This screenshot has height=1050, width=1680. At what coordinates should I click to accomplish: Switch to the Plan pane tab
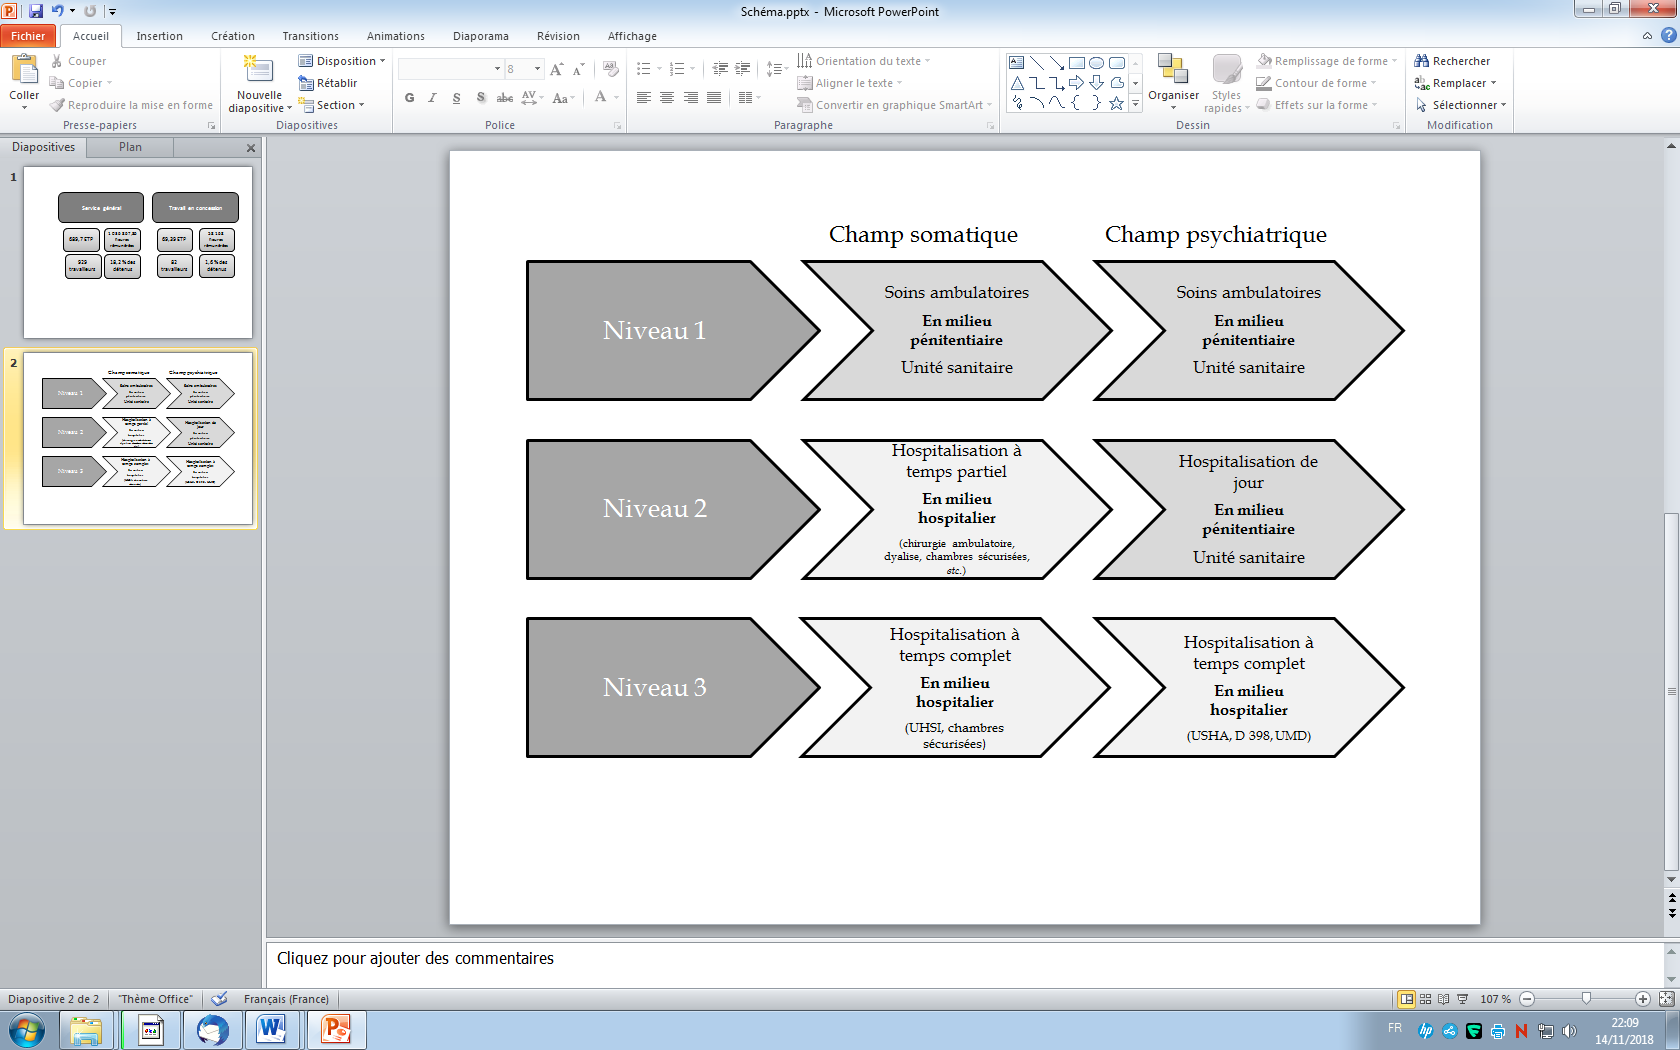pos(130,147)
